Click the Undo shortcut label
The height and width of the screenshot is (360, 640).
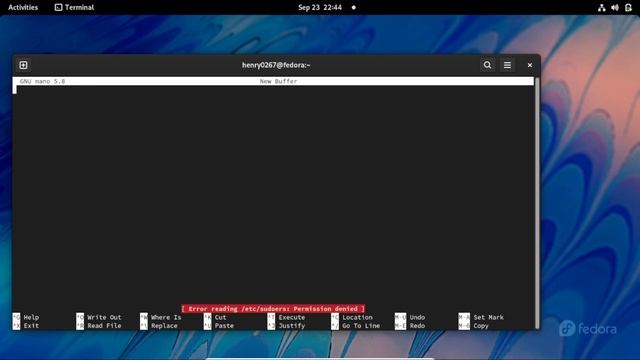pyautogui.click(x=417, y=317)
